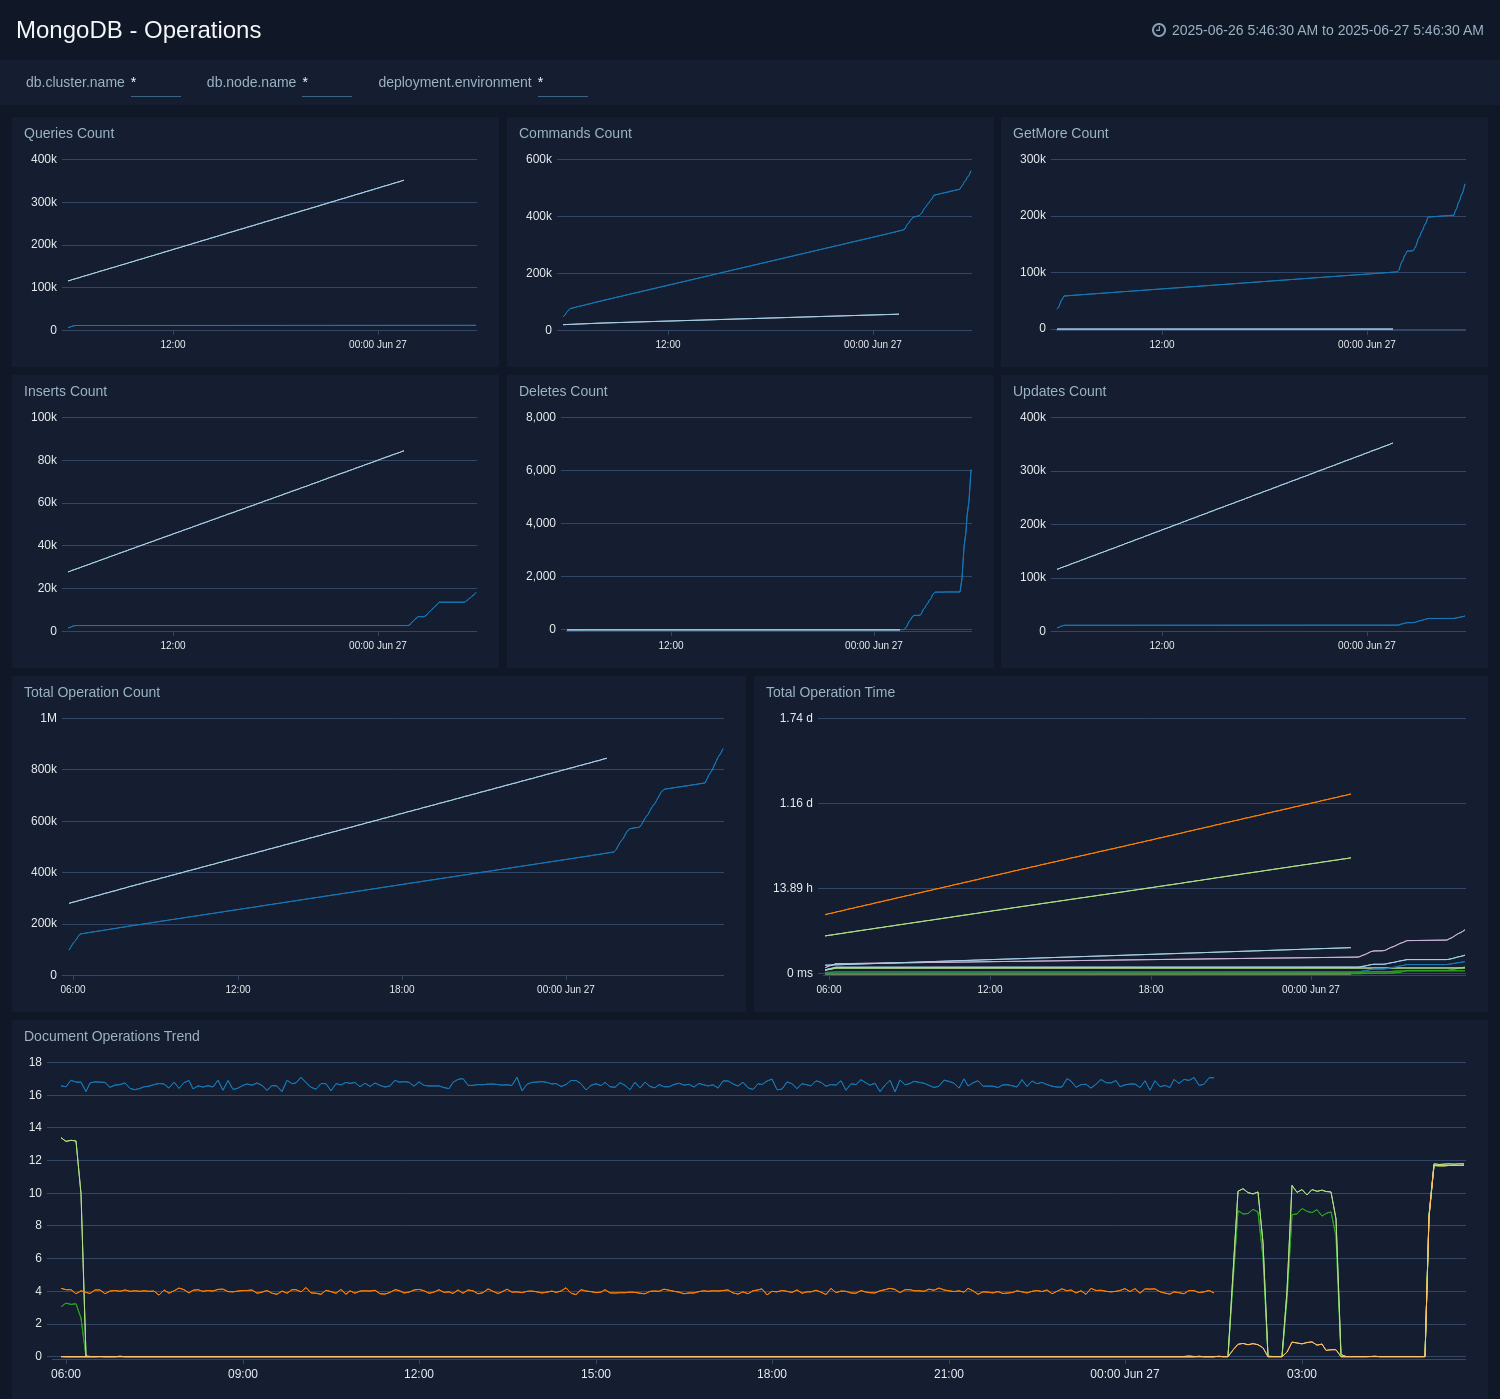The height and width of the screenshot is (1399, 1500).
Task: Click the db.cluster.name filter value field
Action: point(156,83)
